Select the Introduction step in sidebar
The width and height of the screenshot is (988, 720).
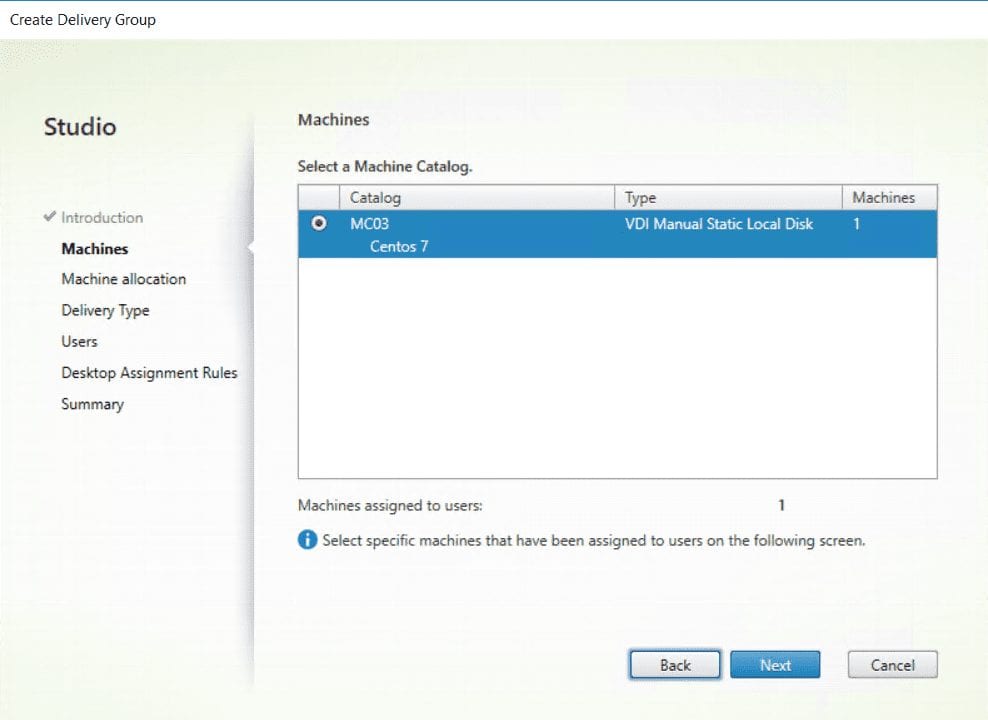(x=100, y=217)
